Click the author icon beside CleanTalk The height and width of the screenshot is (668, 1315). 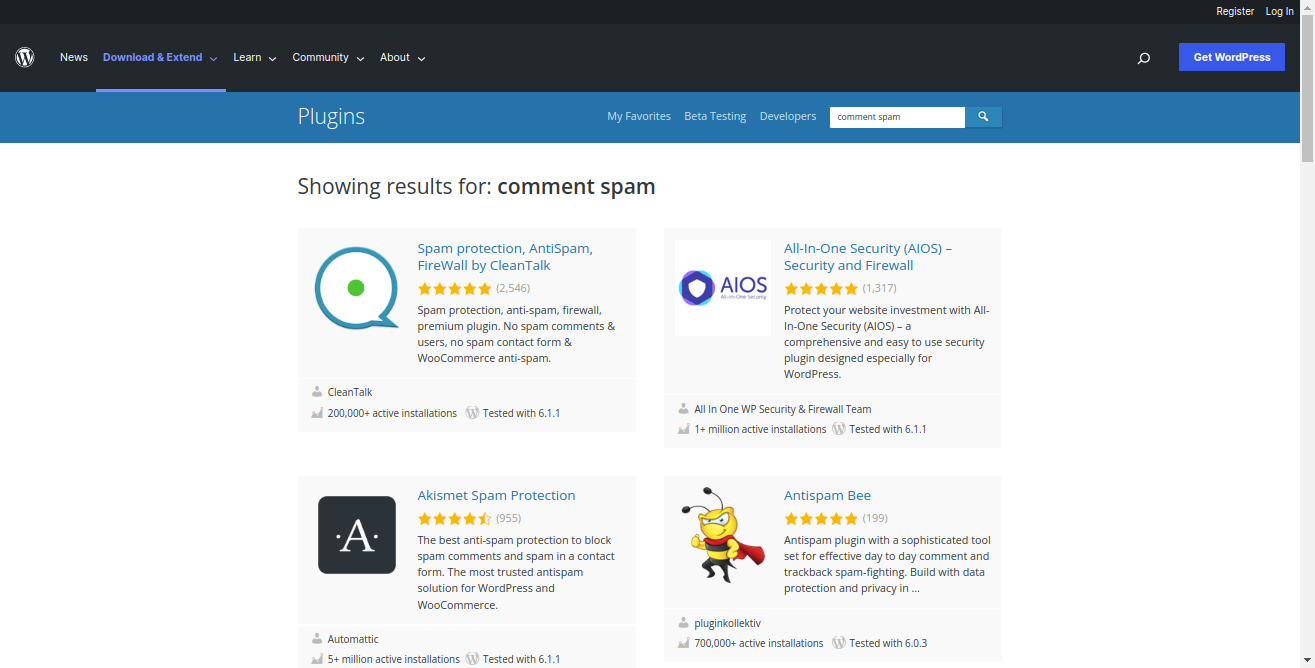pos(317,392)
